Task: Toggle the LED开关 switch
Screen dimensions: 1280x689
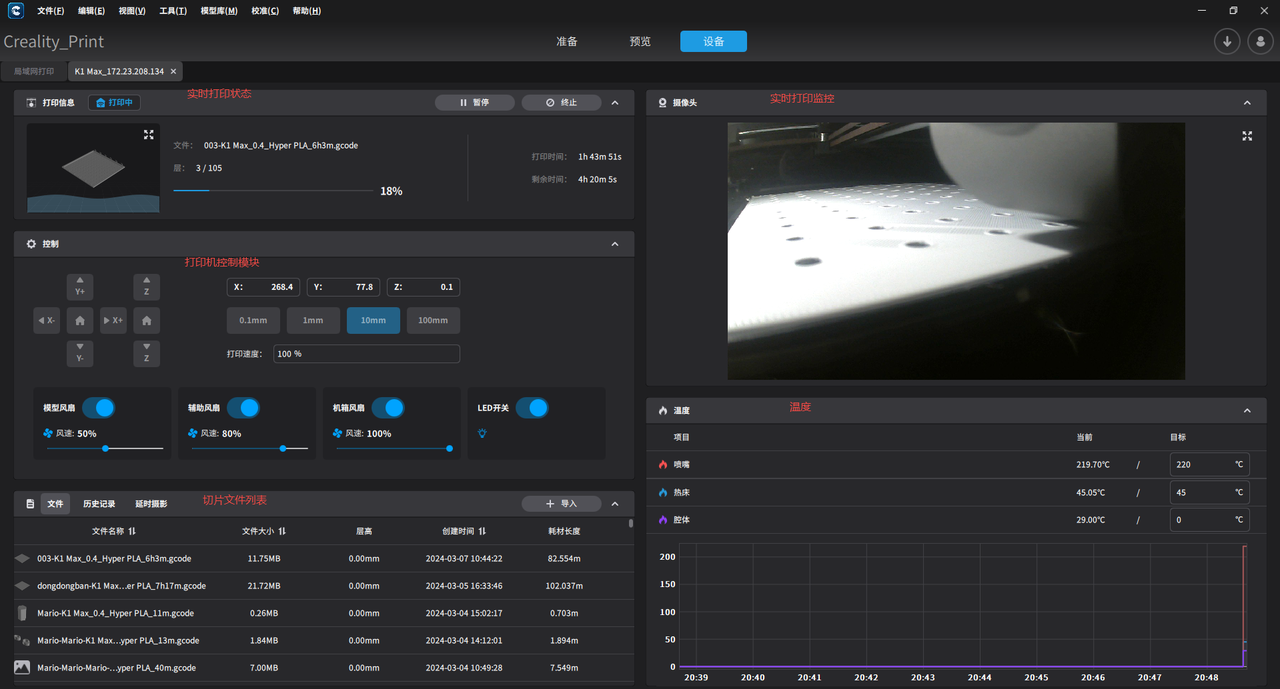Action: point(532,408)
